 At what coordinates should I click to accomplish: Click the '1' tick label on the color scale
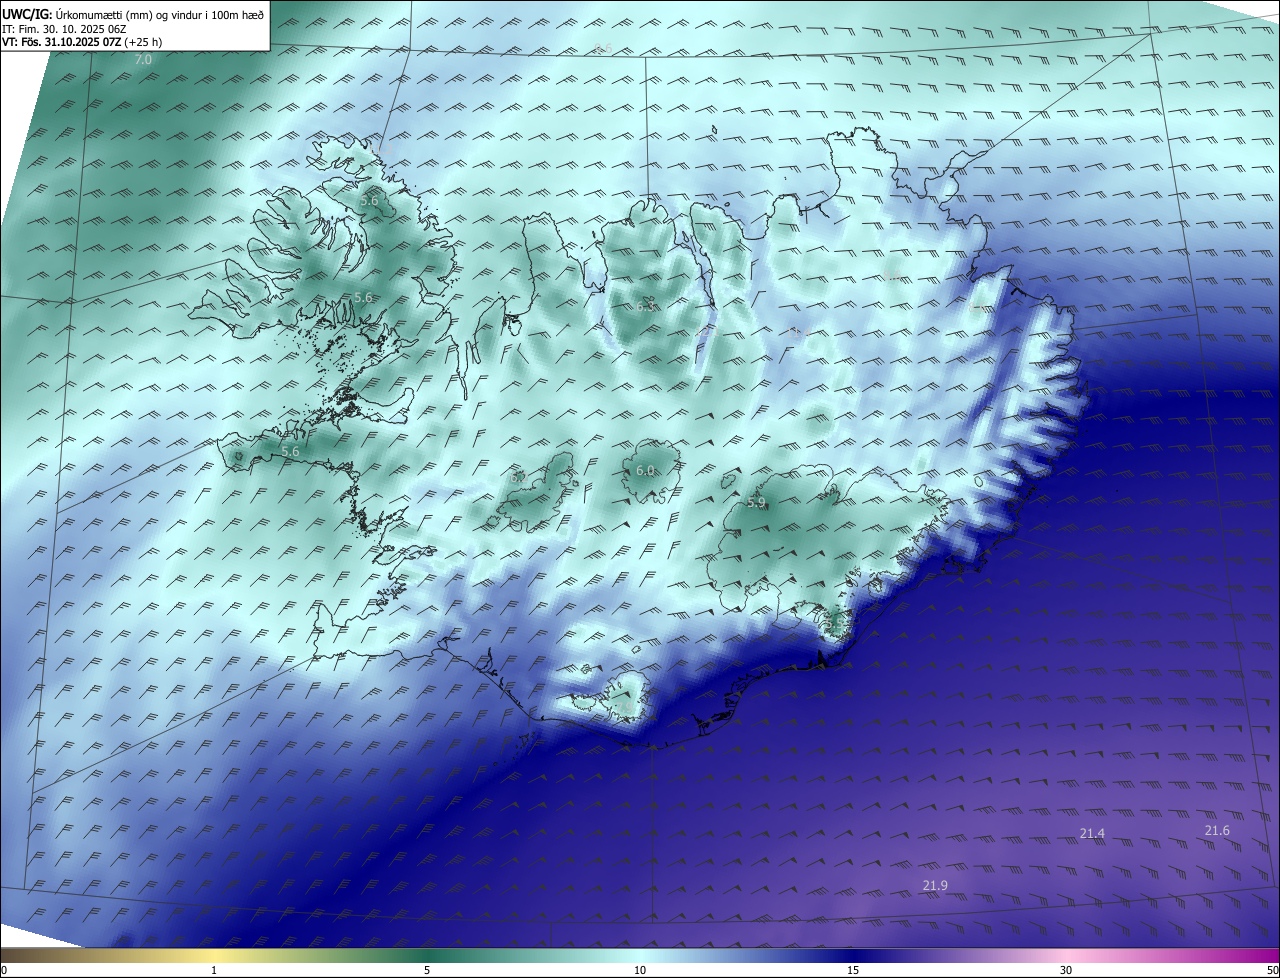[214, 970]
